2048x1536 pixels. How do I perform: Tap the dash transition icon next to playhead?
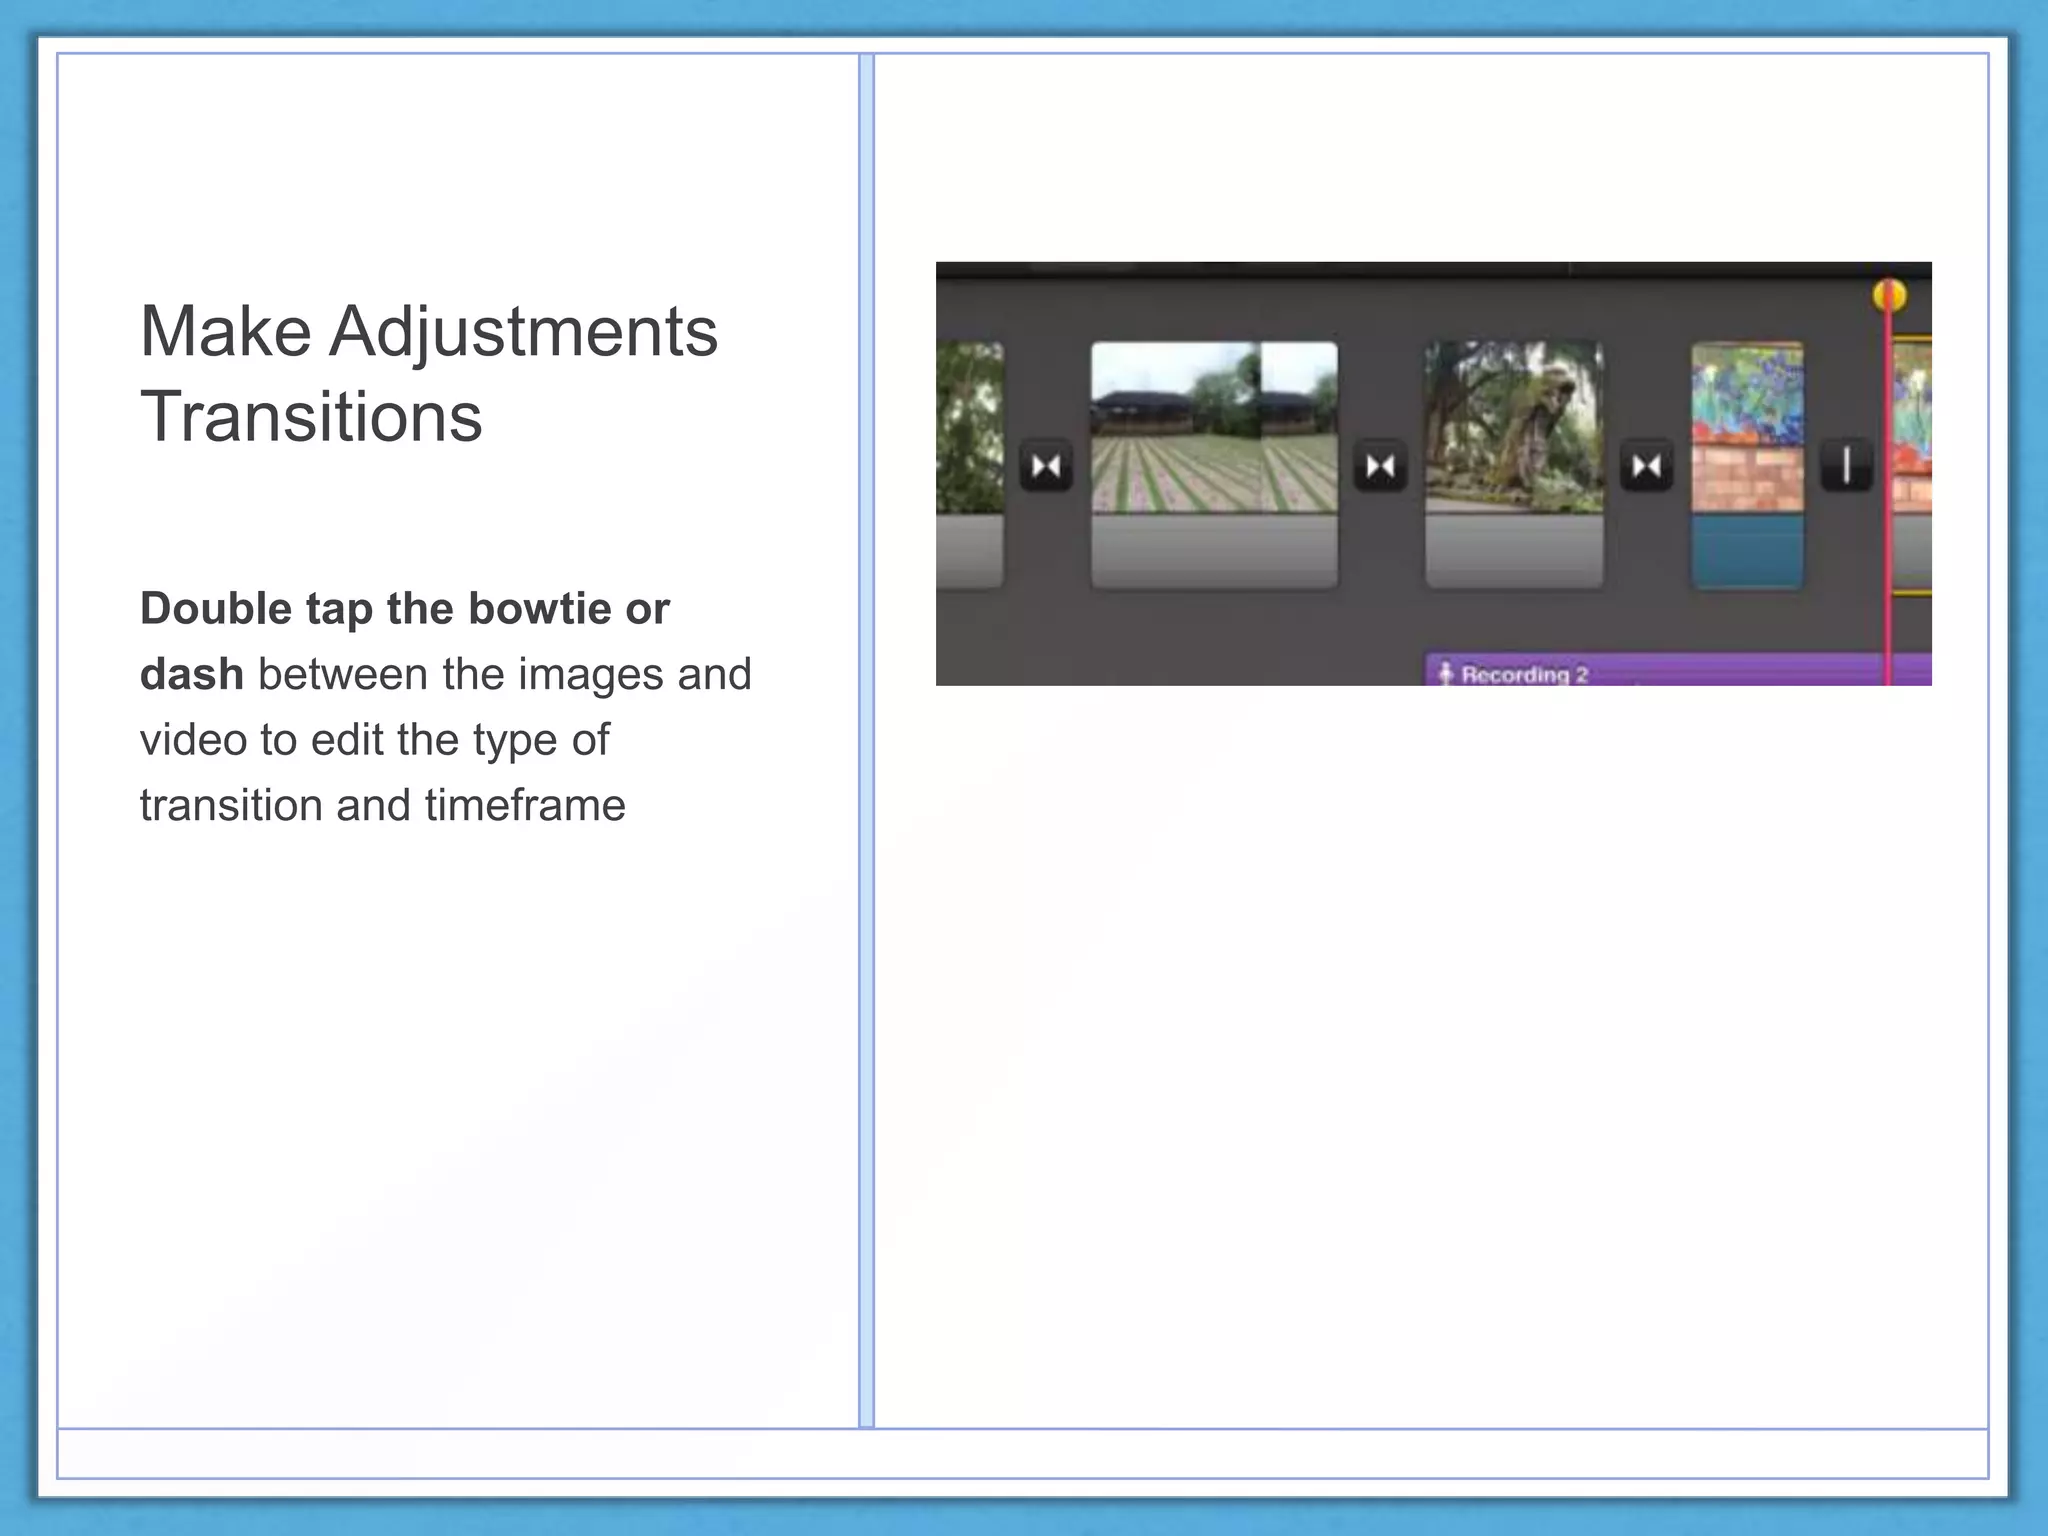click(x=1846, y=466)
